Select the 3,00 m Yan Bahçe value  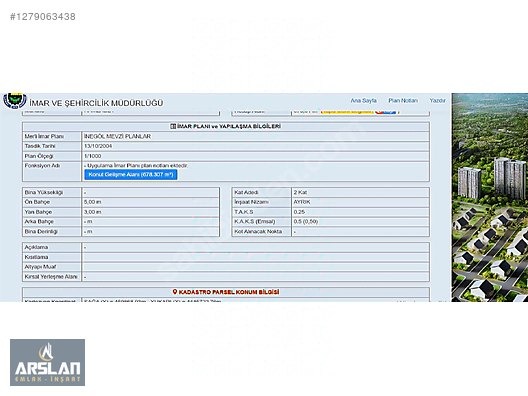(x=93, y=212)
